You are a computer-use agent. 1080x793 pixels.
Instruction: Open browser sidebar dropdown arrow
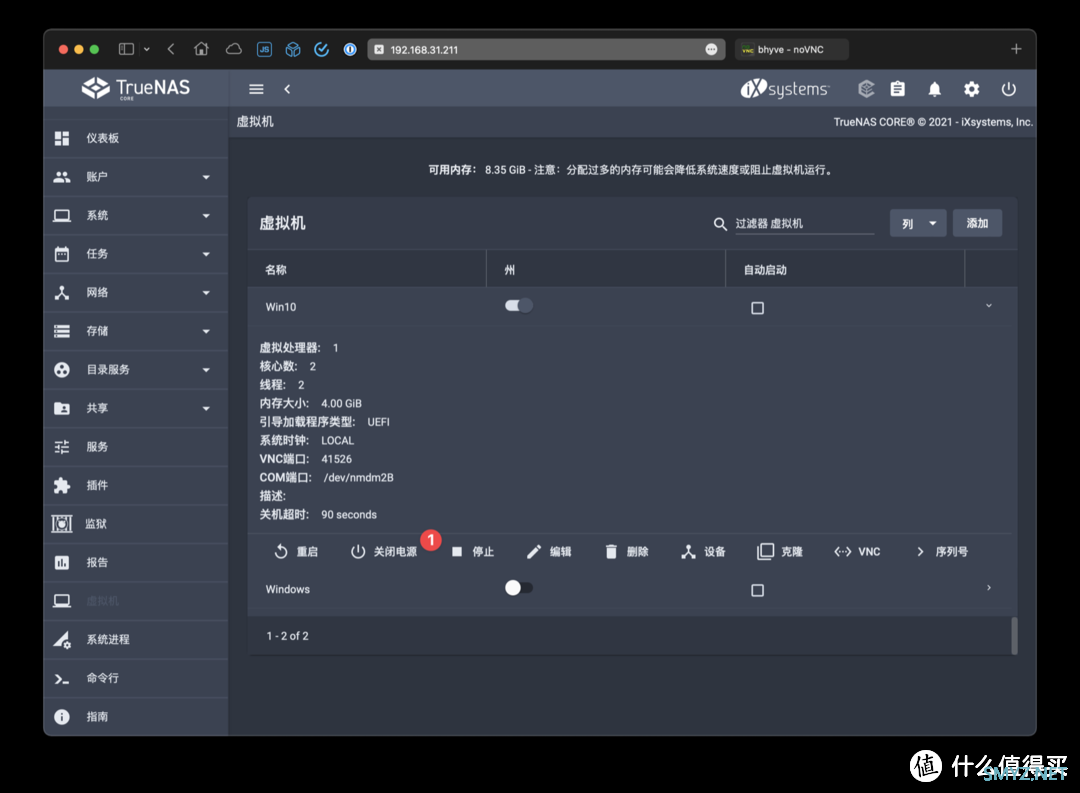tap(147, 49)
